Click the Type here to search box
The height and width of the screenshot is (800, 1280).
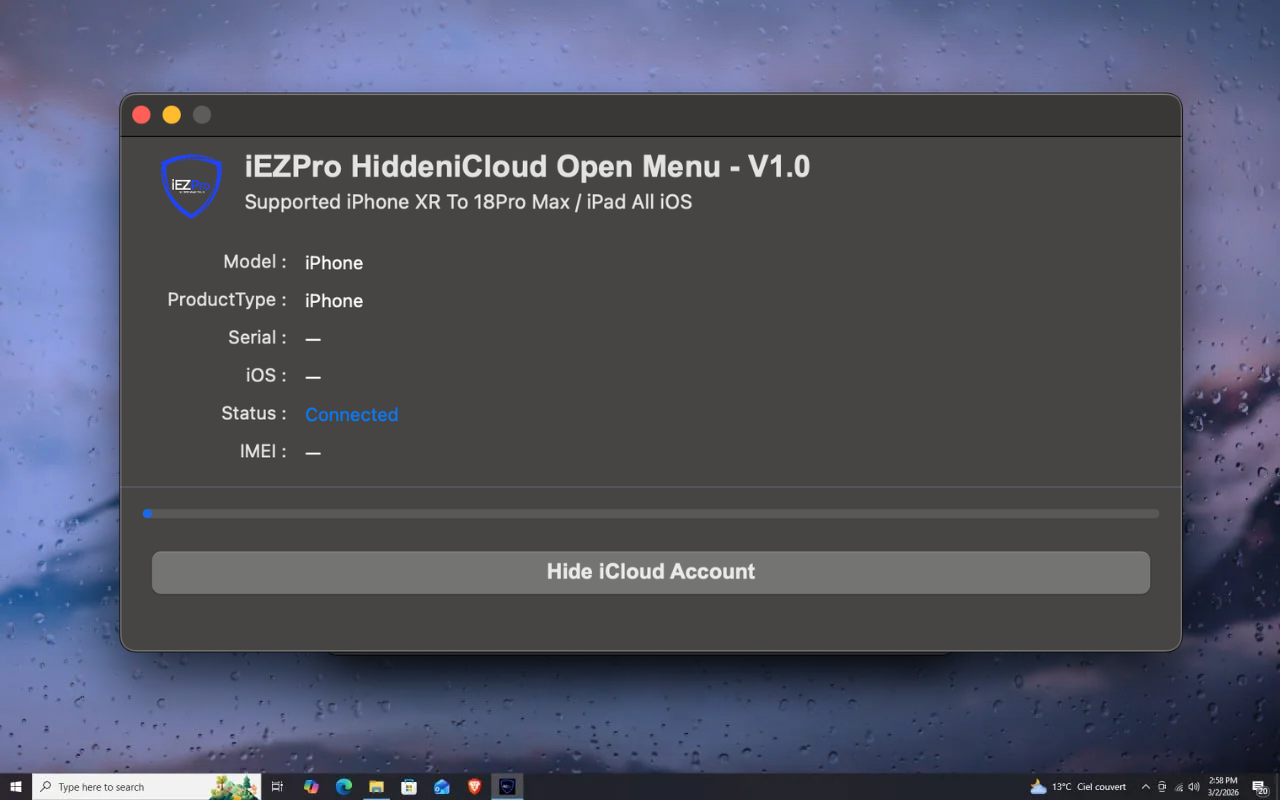tap(147, 787)
